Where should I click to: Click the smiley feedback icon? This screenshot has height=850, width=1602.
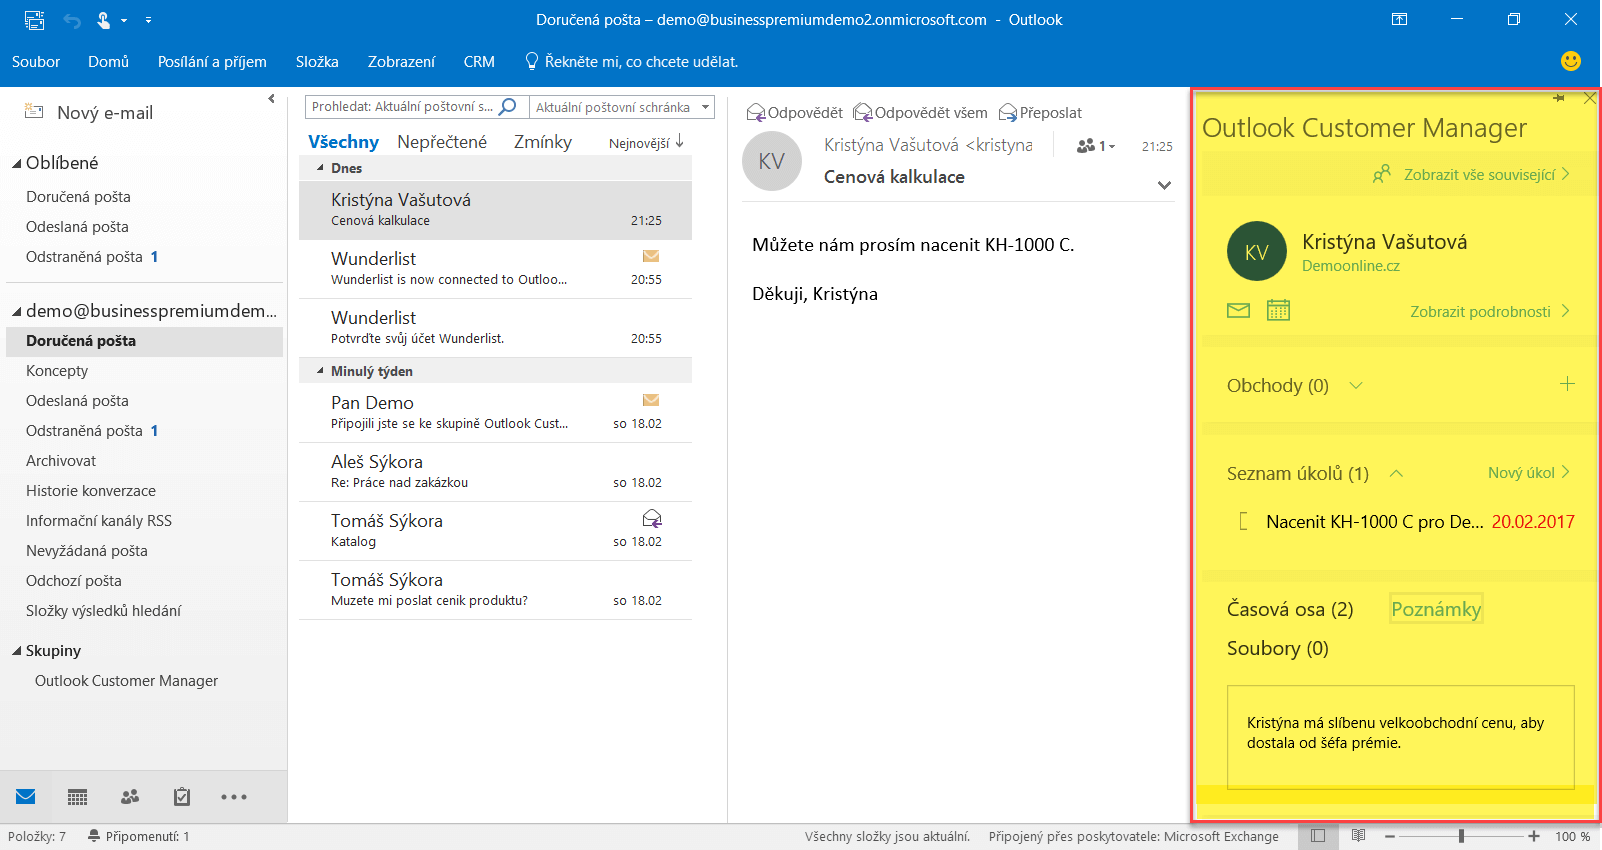click(1571, 61)
